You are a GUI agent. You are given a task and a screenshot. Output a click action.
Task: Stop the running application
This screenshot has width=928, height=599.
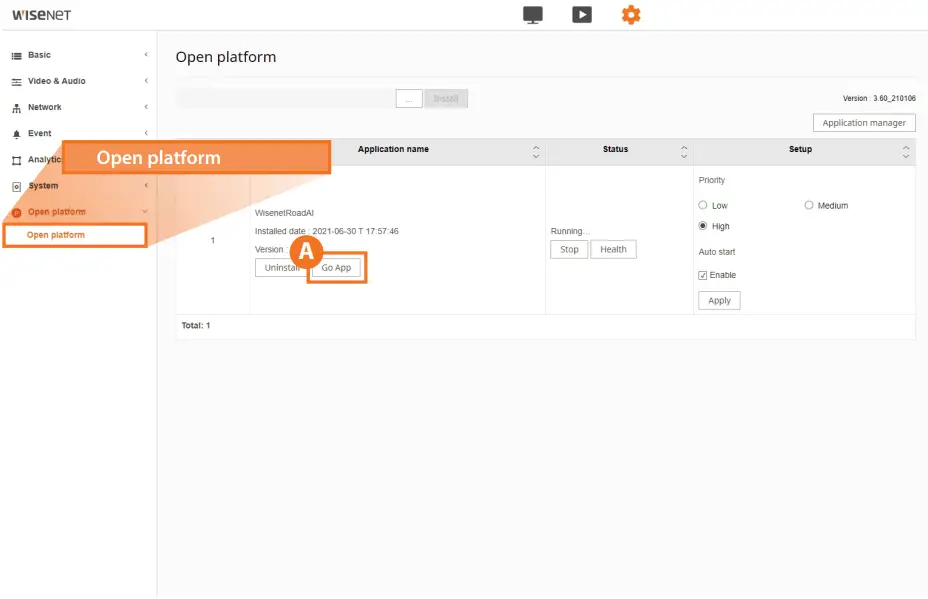pyautogui.click(x=569, y=249)
